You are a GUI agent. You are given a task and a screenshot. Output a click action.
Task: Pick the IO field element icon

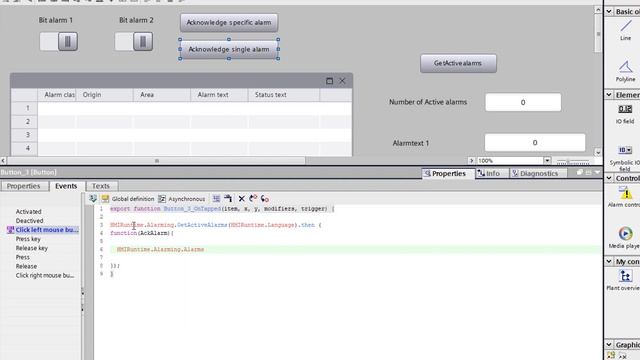pyautogui.click(x=625, y=109)
